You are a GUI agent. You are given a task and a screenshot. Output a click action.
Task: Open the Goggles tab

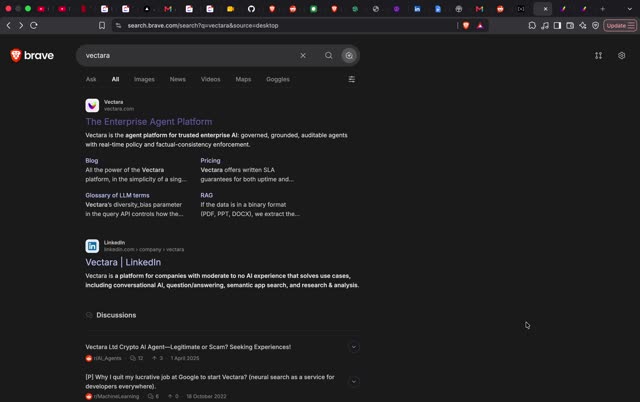pos(278,79)
